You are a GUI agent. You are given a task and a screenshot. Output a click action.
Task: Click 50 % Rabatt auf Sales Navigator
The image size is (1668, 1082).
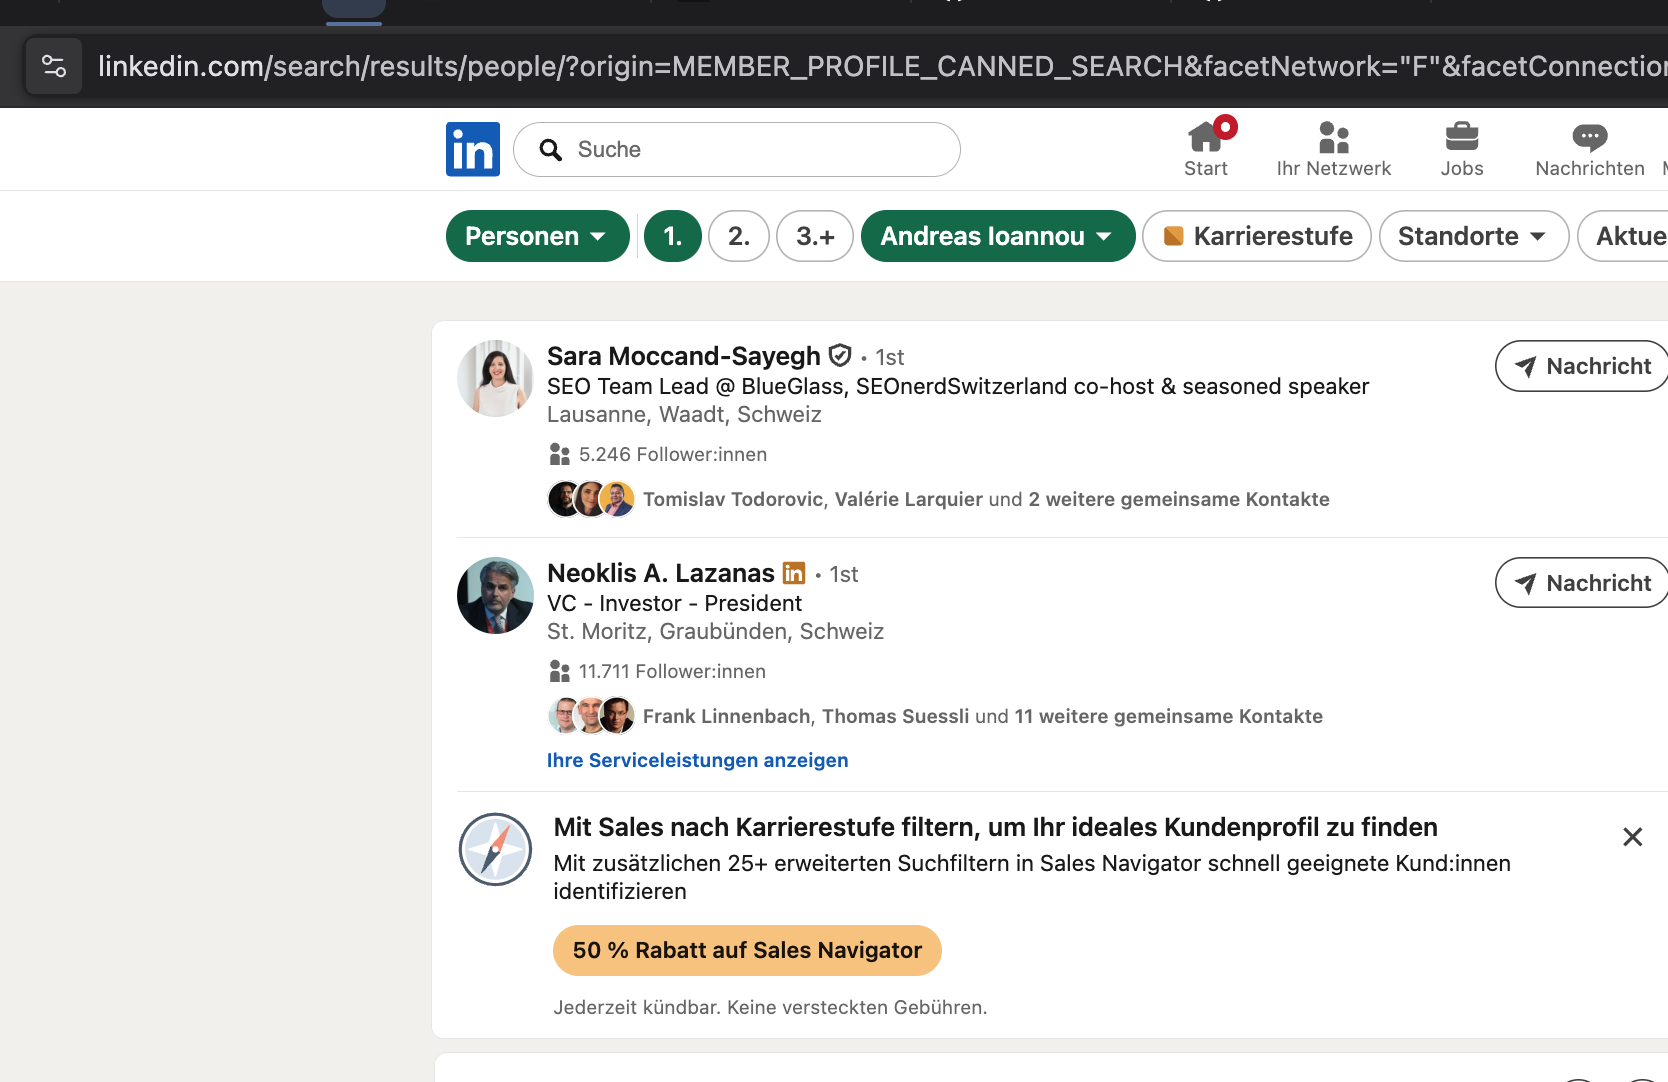coord(747,950)
